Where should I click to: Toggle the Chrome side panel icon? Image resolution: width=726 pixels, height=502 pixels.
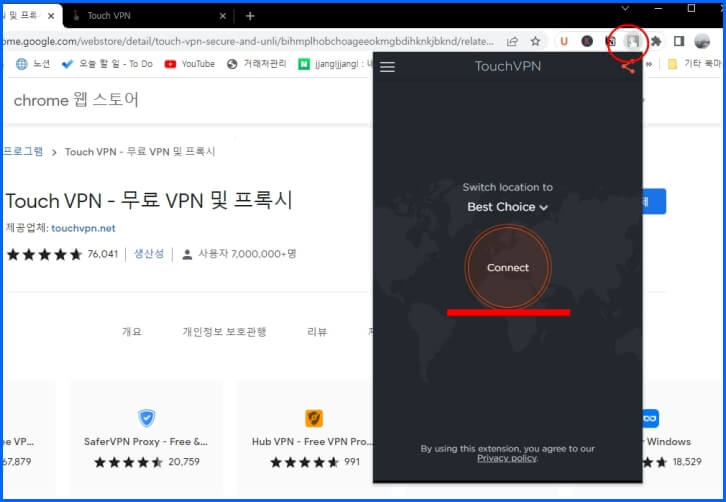[x=679, y=41]
